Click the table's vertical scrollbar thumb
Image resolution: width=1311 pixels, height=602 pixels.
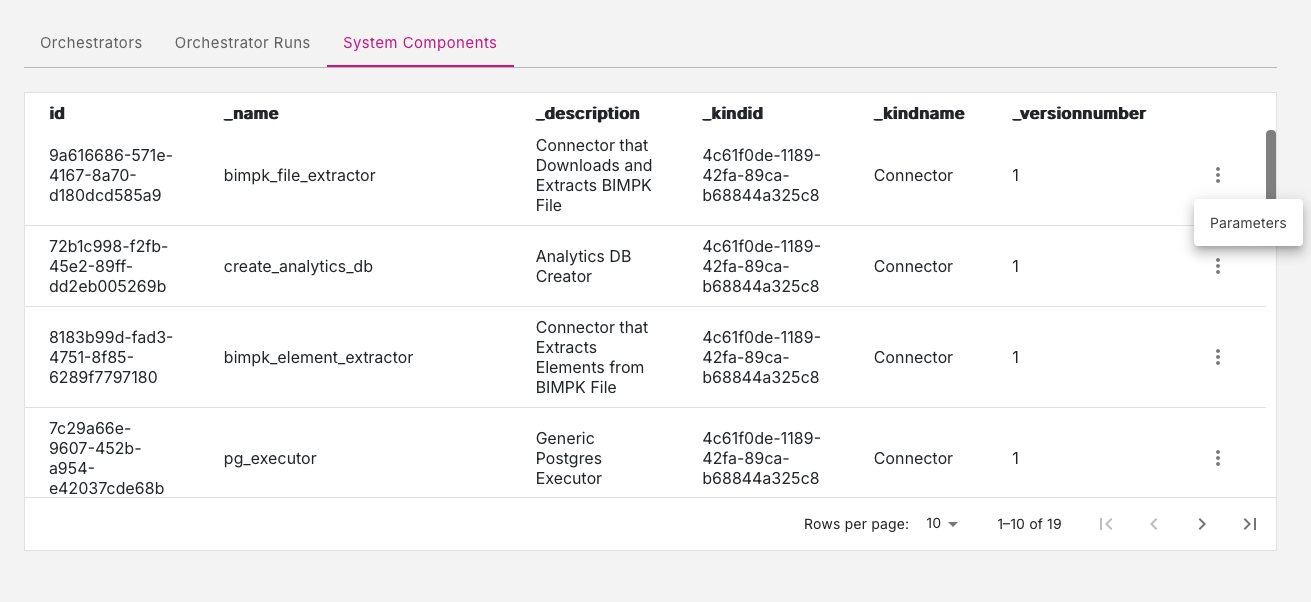pos(1271,165)
